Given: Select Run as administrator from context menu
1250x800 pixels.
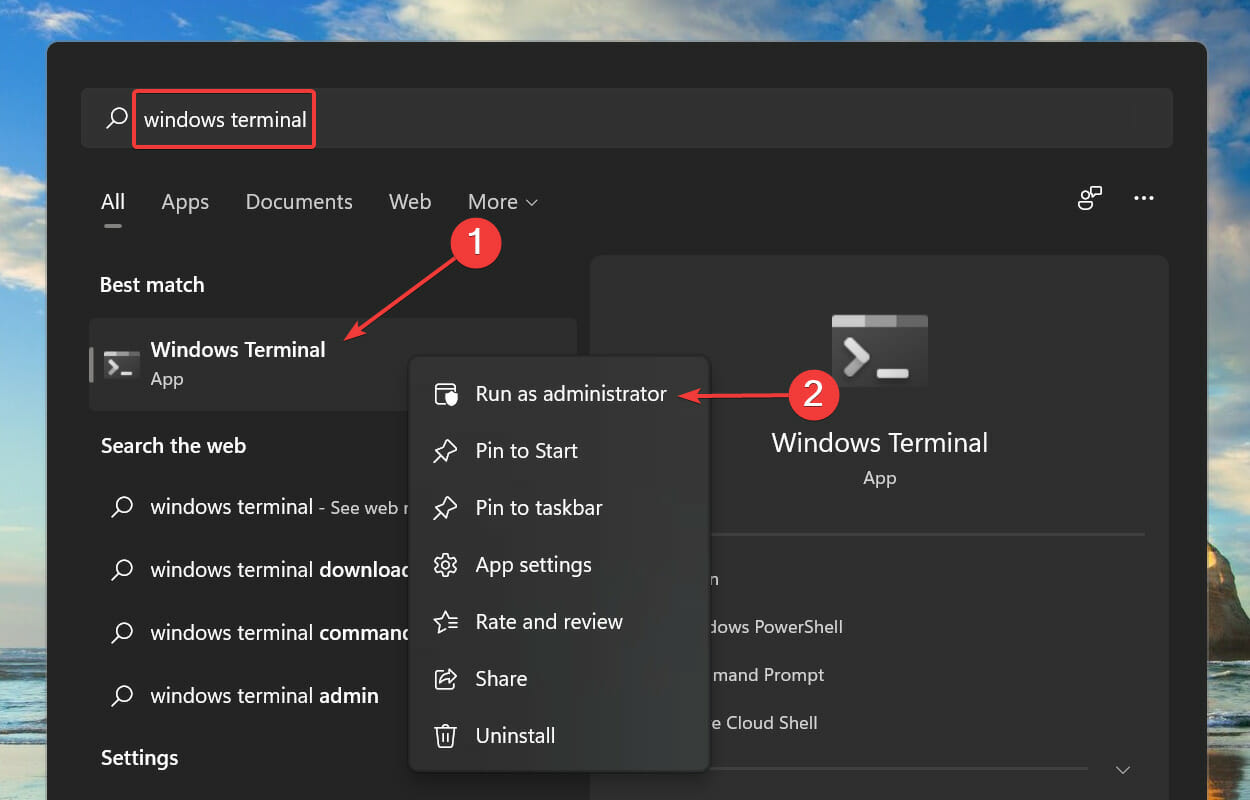Looking at the screenshot, I should (559, 394).
